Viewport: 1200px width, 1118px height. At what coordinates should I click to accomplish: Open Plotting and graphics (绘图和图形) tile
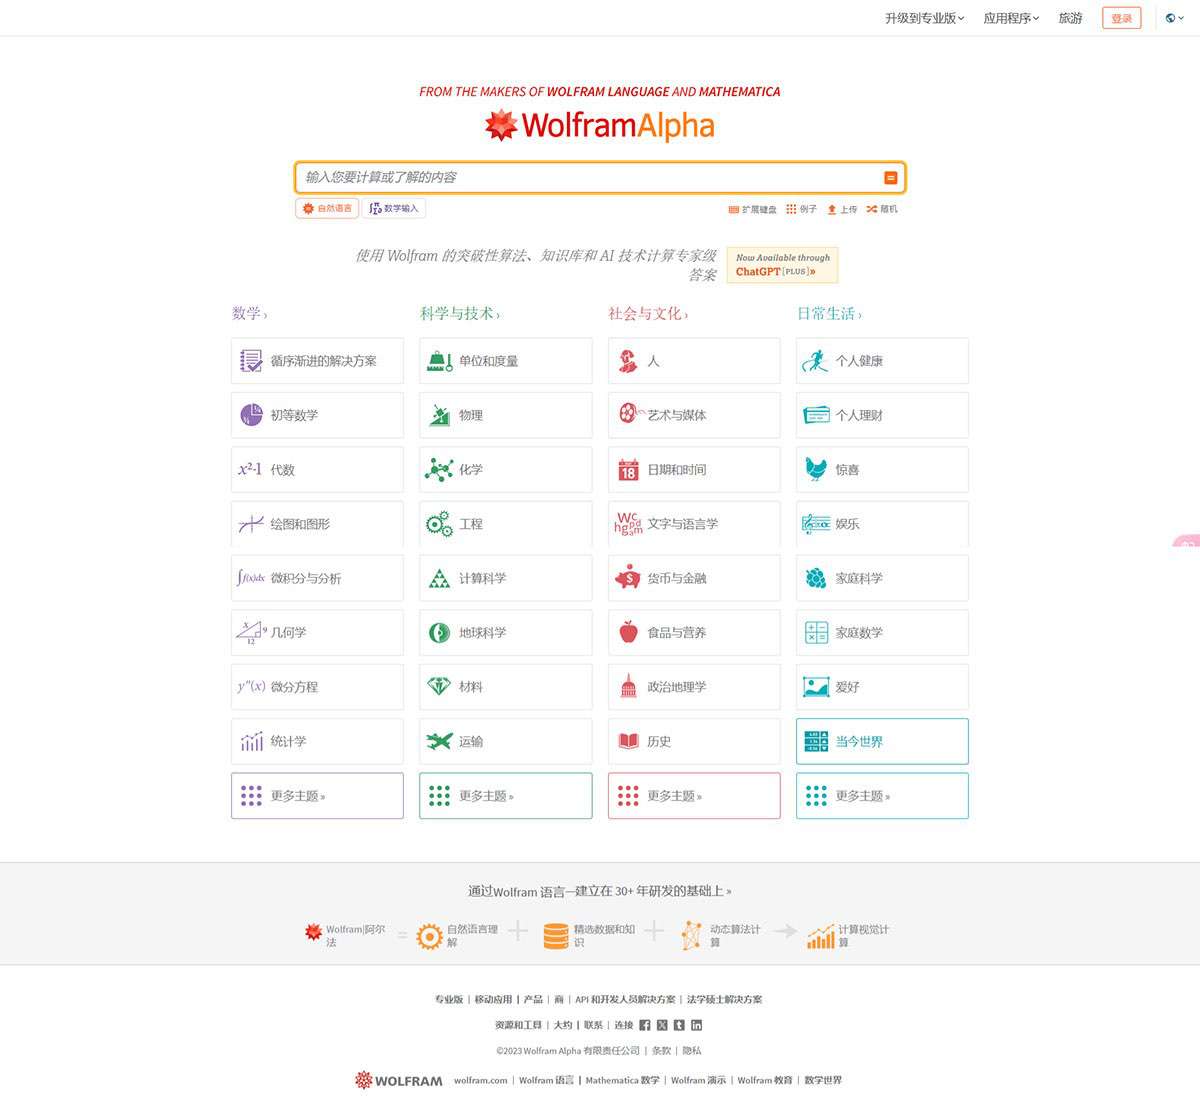pyautogui.click(x=317, y=524)
